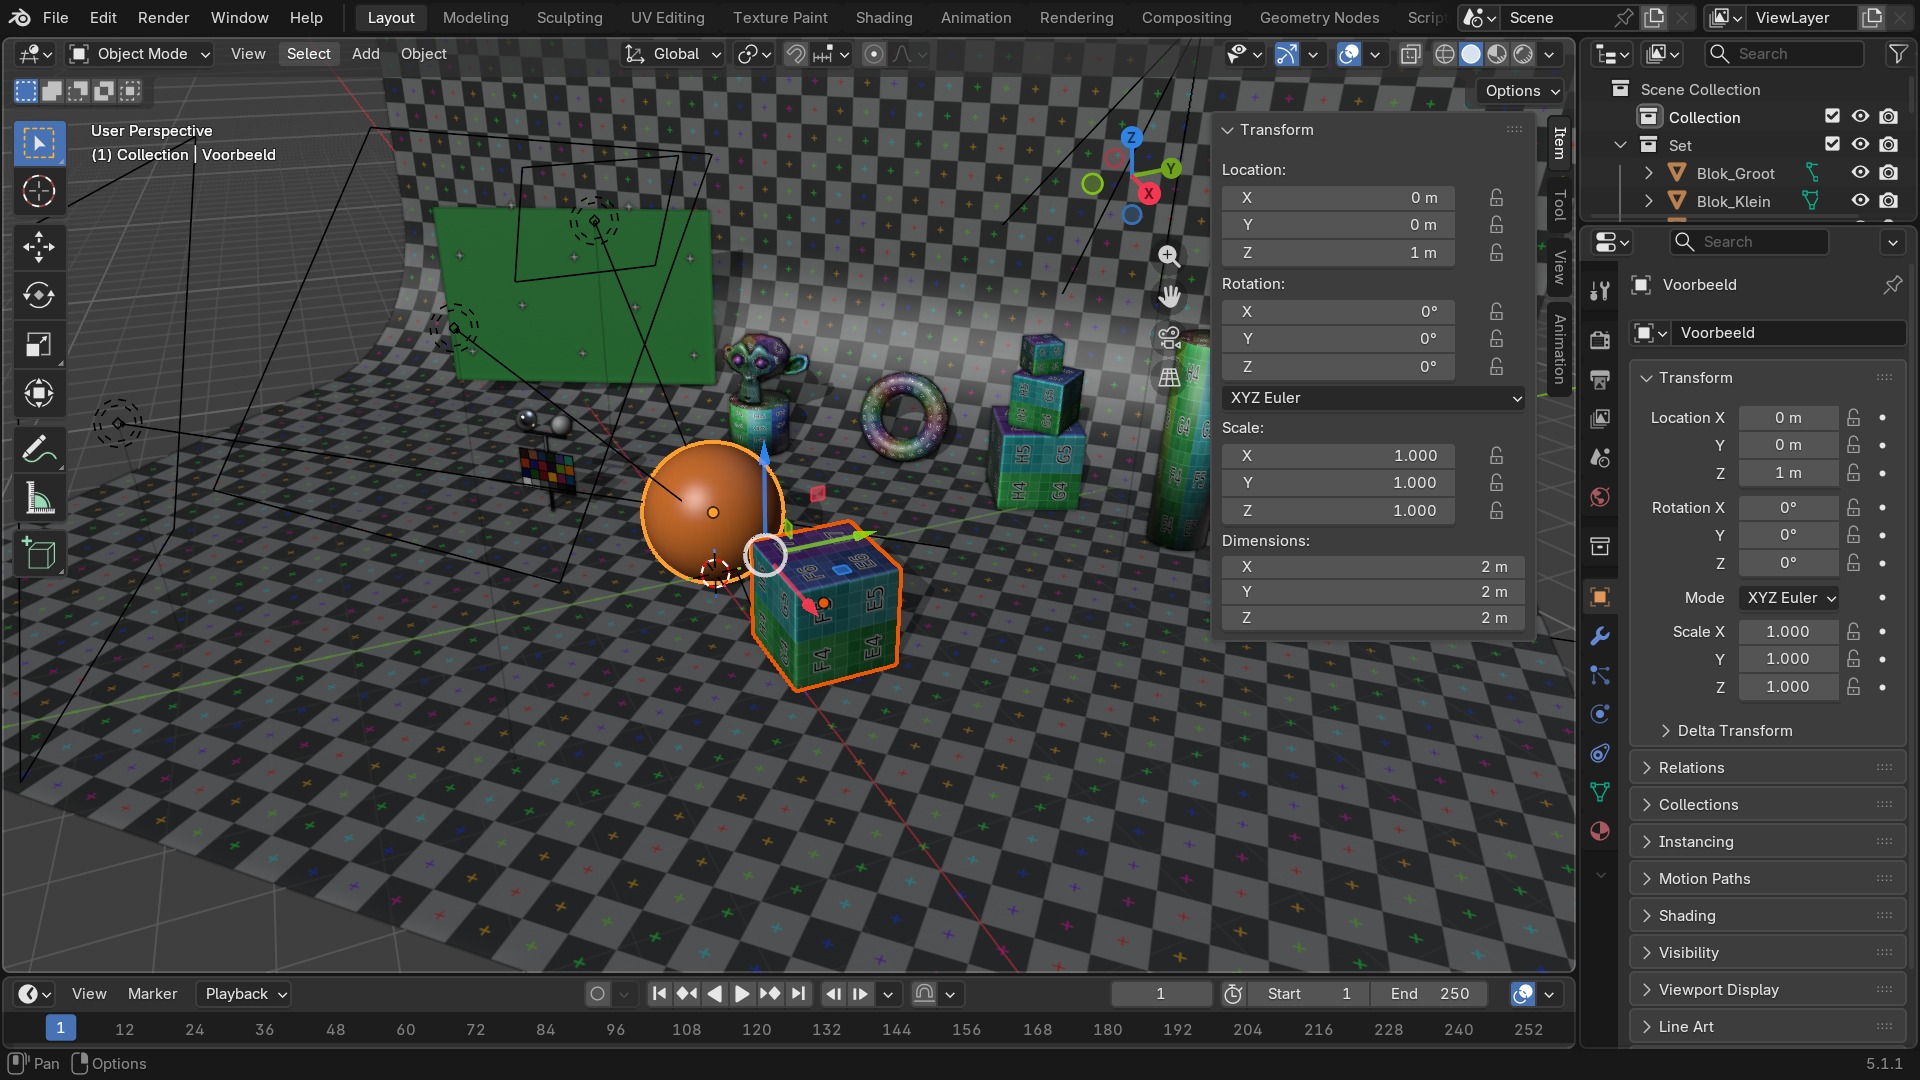Open the timeline Marker menu
This screenshot has height=1080, width=1920.
(x=152, y=994)
